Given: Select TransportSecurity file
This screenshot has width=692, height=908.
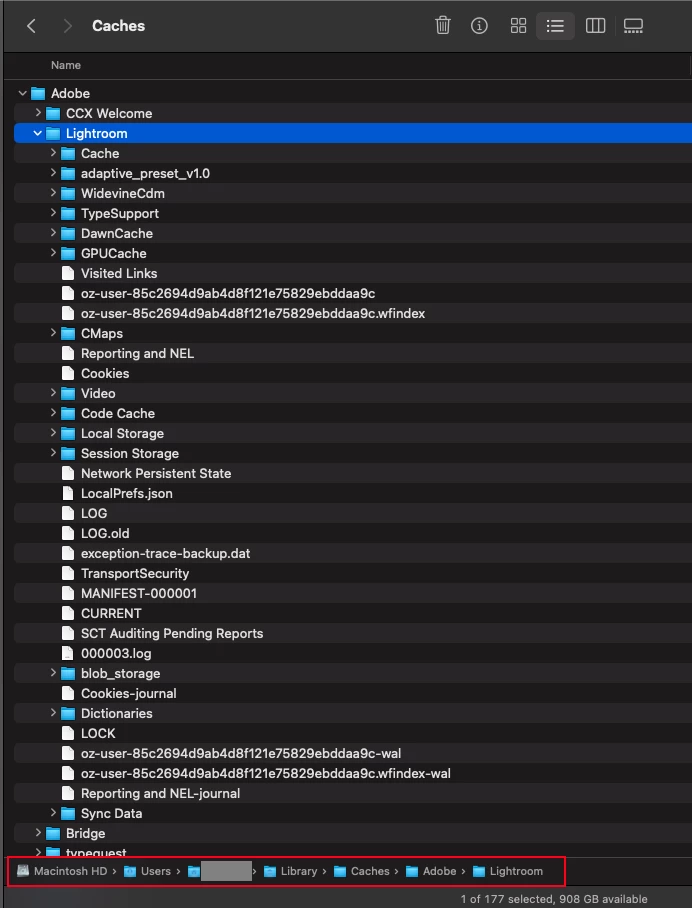Looking at the screenshot, I should 353,573.
